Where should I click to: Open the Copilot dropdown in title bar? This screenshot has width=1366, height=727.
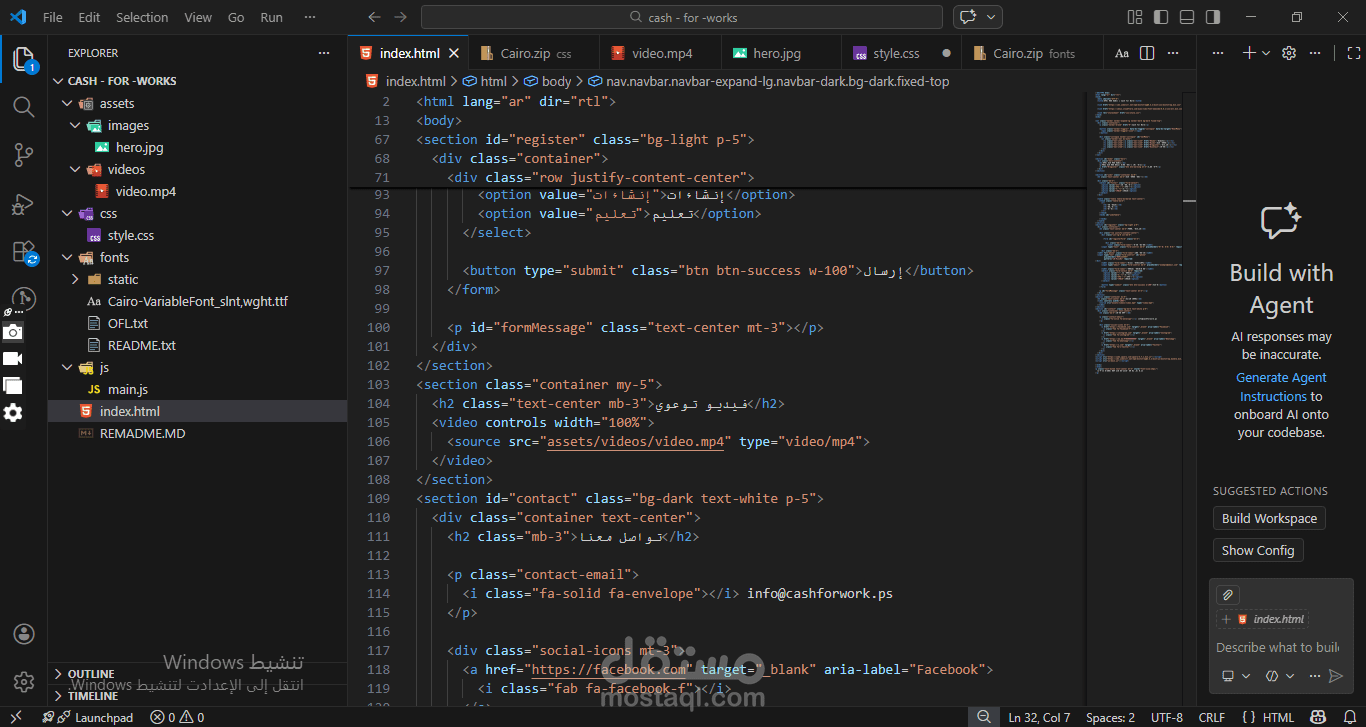pyautogui.click(x=991, y=17)
